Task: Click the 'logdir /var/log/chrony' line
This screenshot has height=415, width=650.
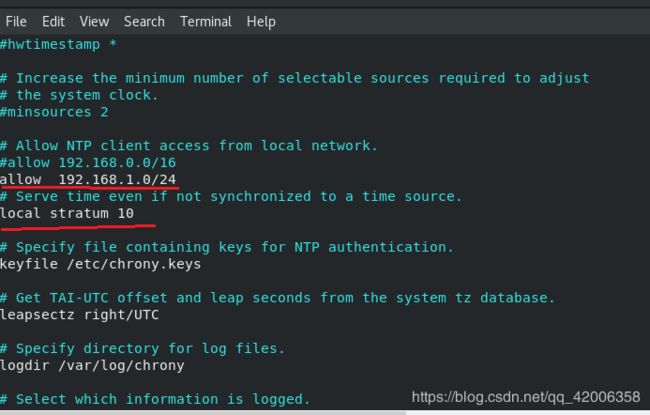Action: pos(92,366)
